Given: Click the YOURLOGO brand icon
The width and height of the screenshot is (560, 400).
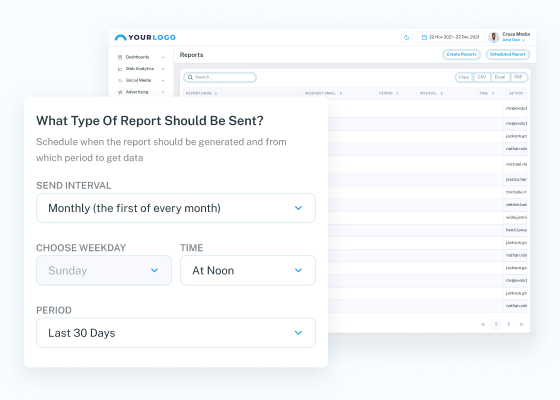Looking at the screenshot, I should 120,37.
